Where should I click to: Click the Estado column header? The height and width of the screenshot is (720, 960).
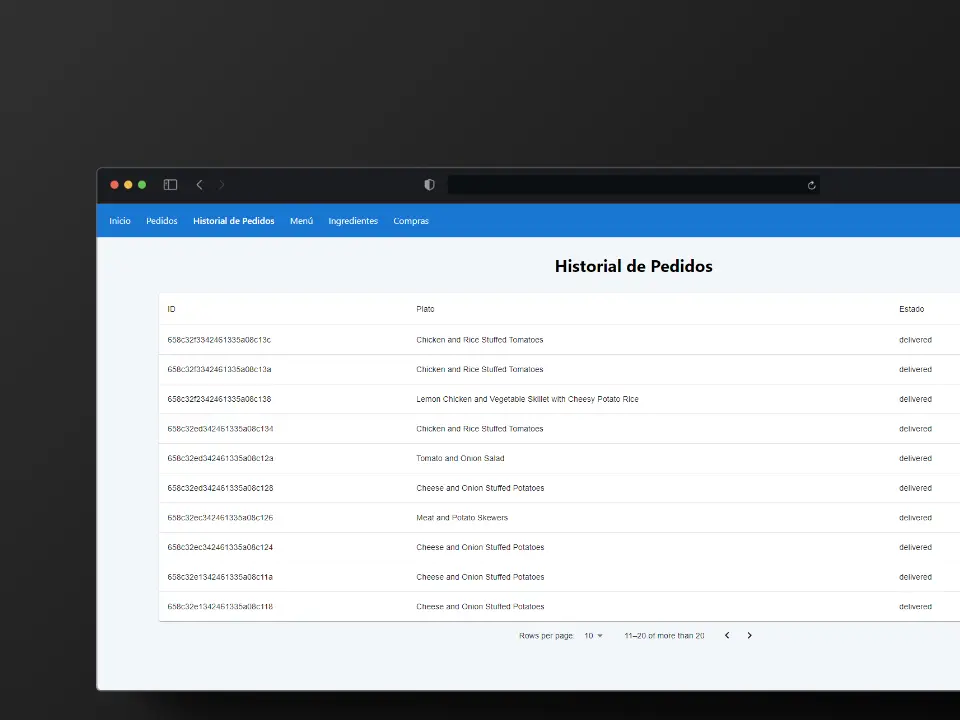pos(912,309)
